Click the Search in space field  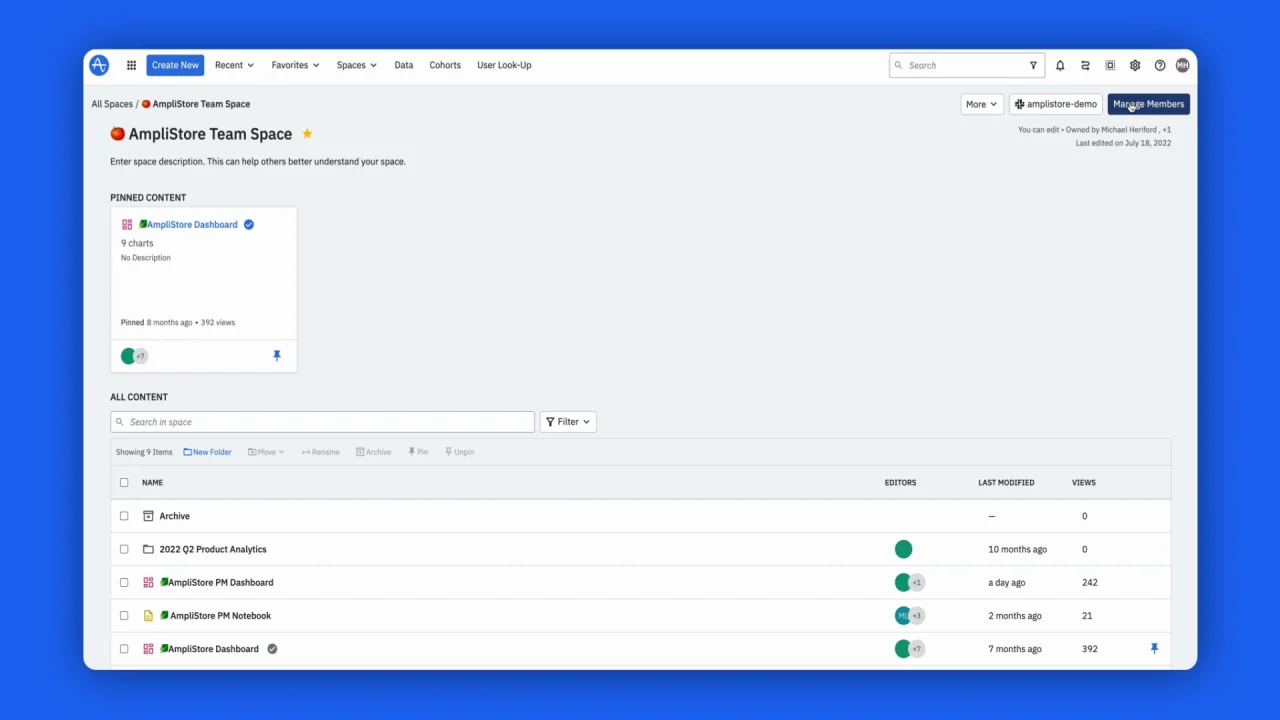tap(322, 422)
